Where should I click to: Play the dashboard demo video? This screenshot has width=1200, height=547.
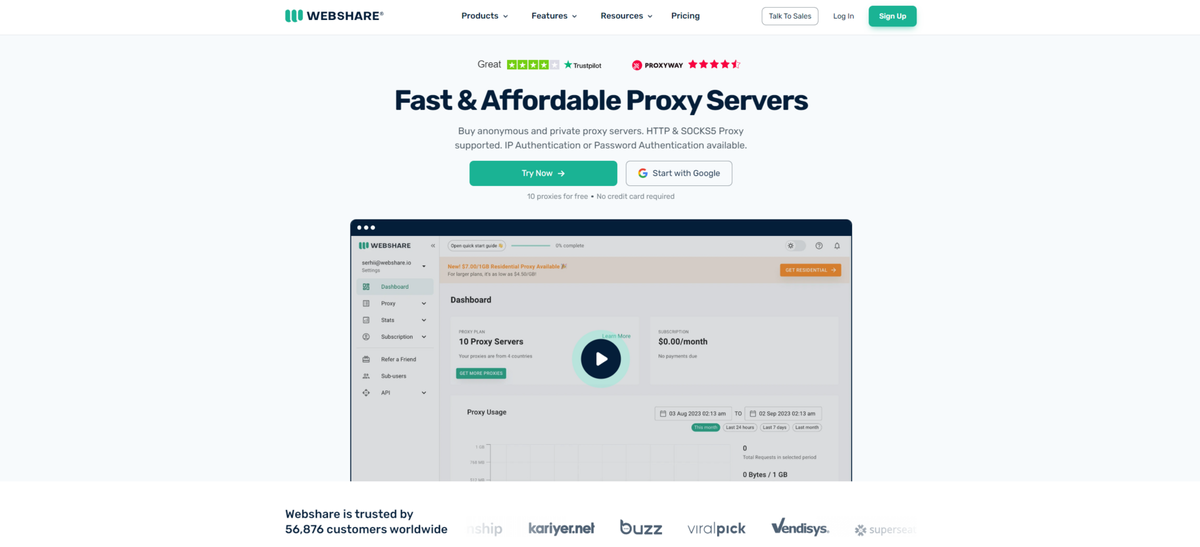(601, 359)
